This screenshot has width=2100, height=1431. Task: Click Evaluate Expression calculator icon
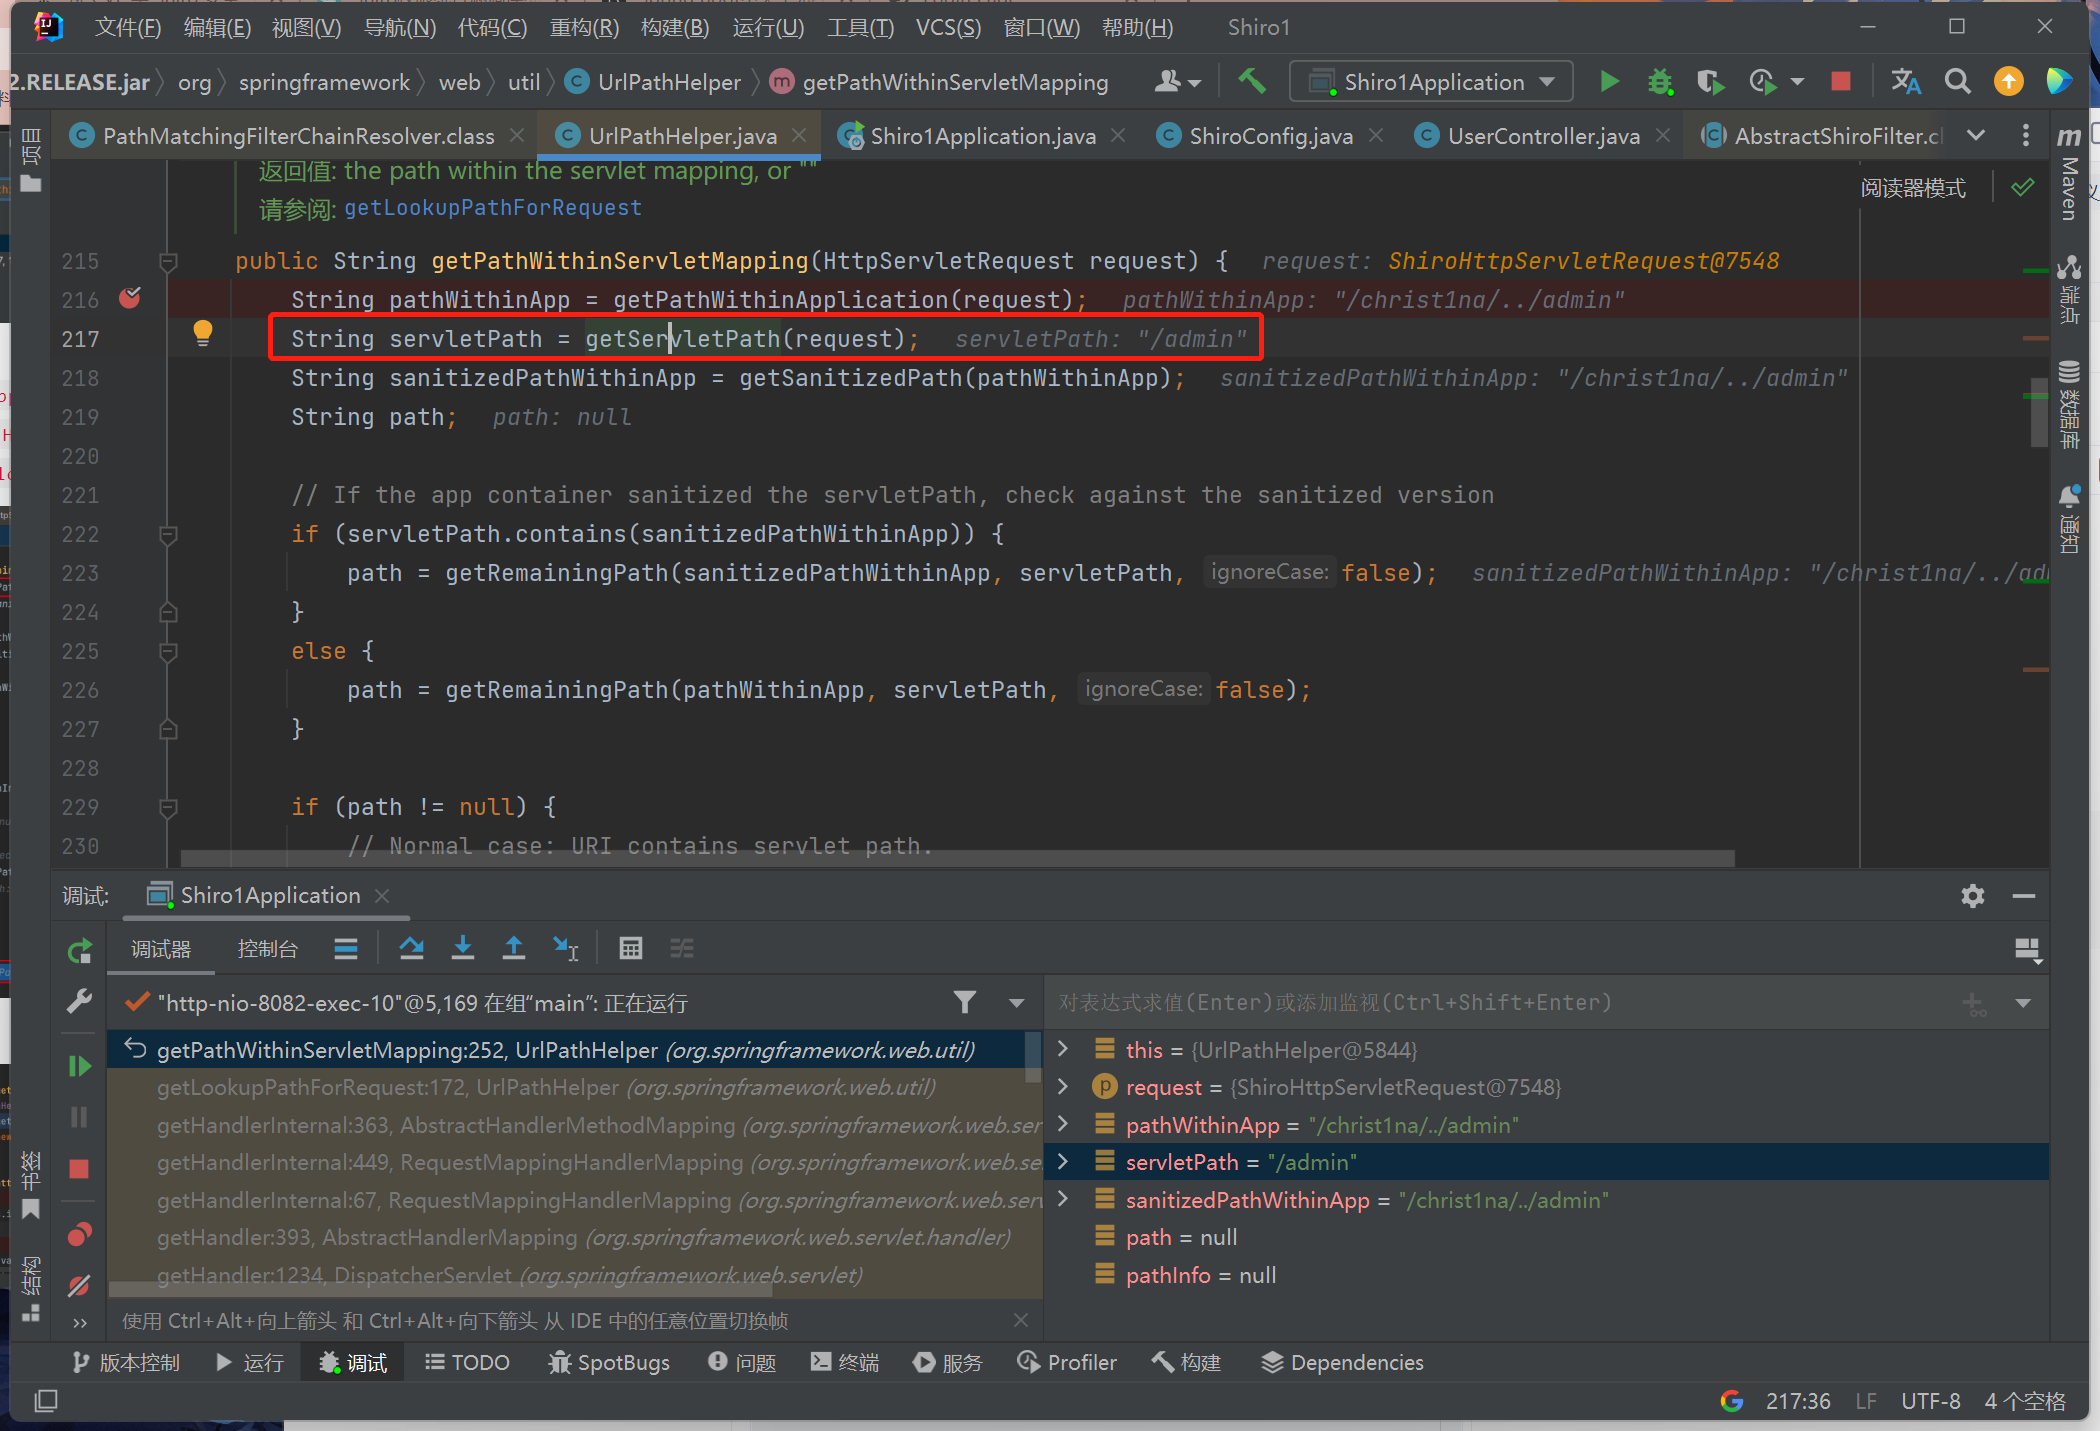click(630, 948)
